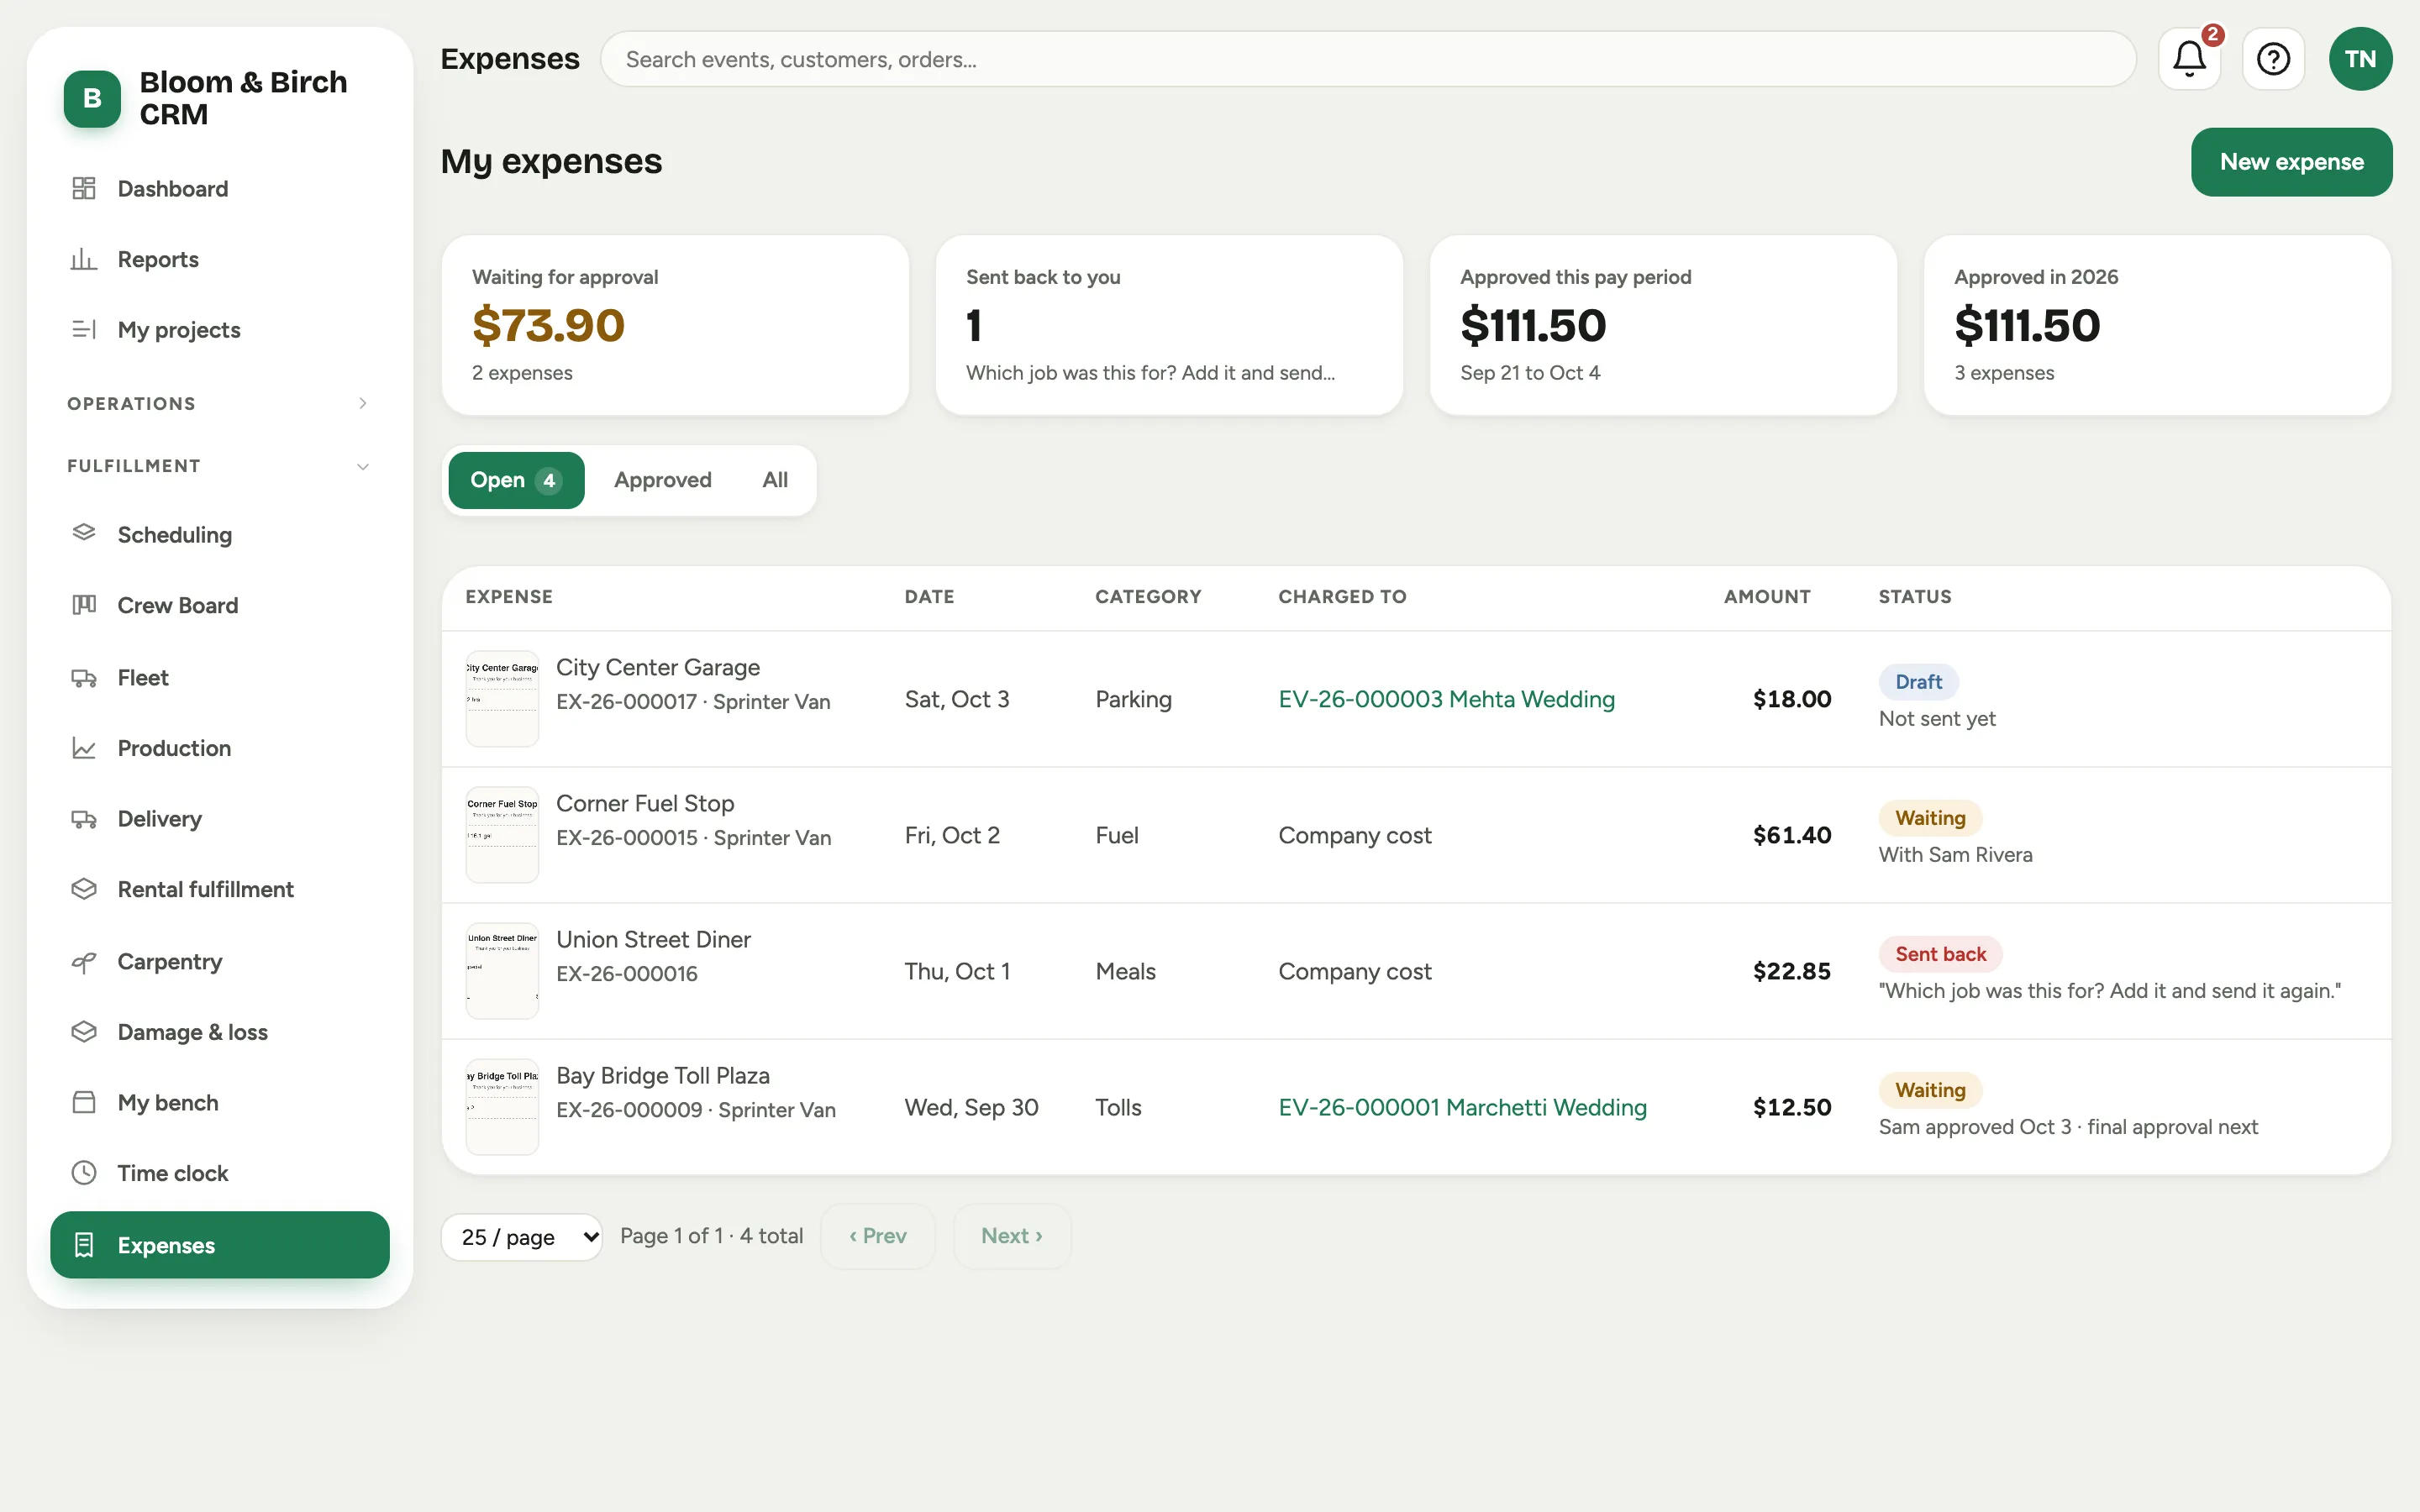Switch to the All tab
This screenshot has height=1512, width=2420.
click(775, 480)
